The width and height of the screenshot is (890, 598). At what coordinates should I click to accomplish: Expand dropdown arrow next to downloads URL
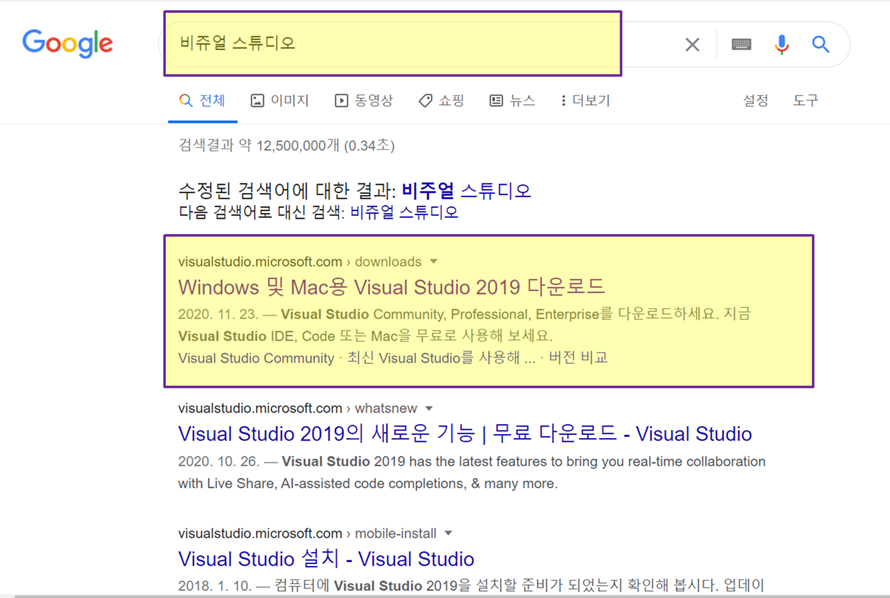tap(434, 262)
